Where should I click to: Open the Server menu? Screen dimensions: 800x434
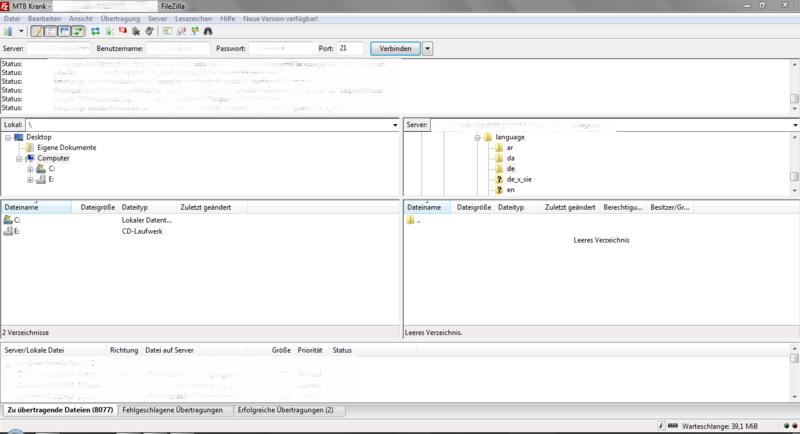tap(157, 18)
